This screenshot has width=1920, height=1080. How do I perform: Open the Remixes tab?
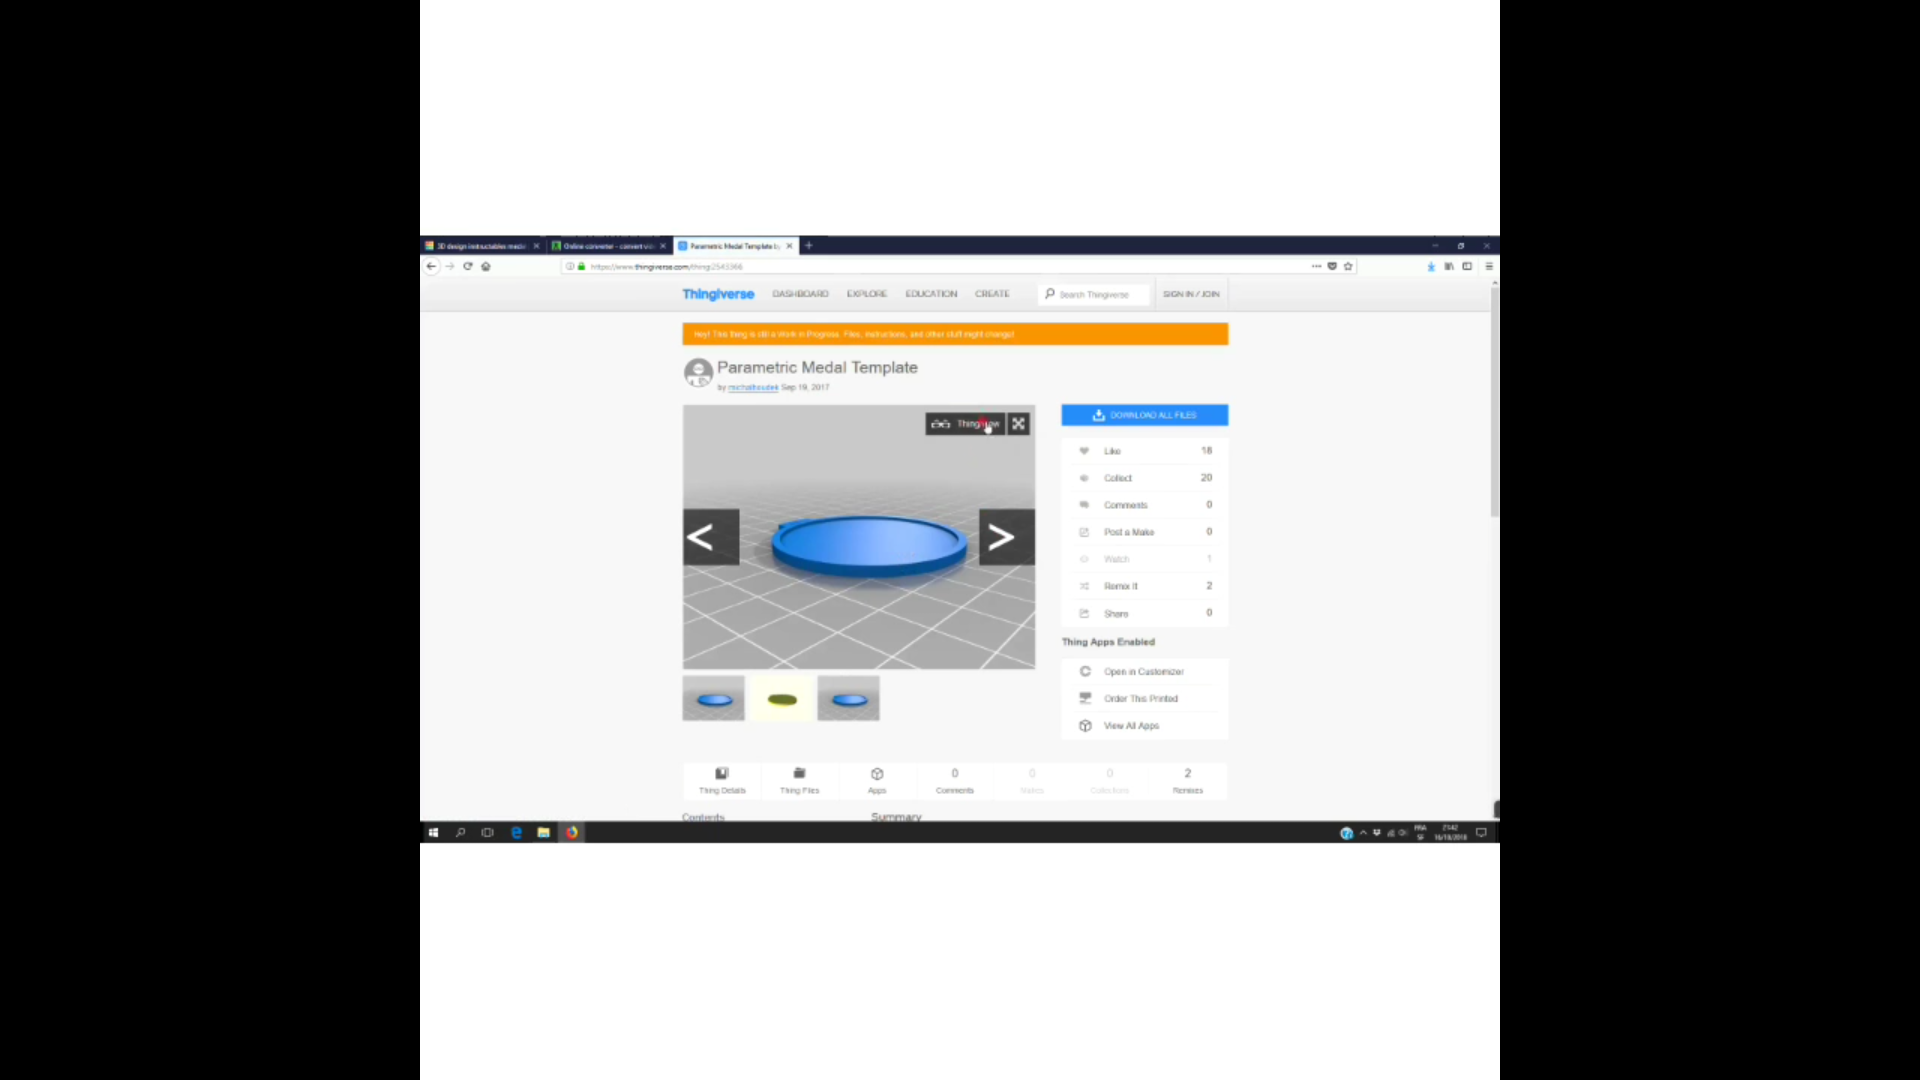pos(1188,781)
